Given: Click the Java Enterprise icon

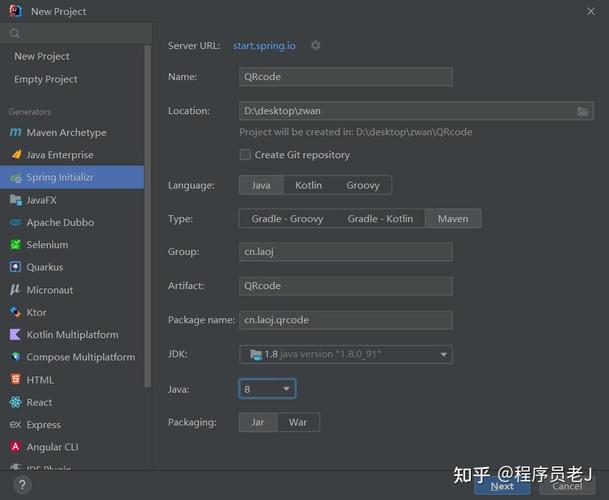Looking at the screenshot, I should [x=16, y=155].
